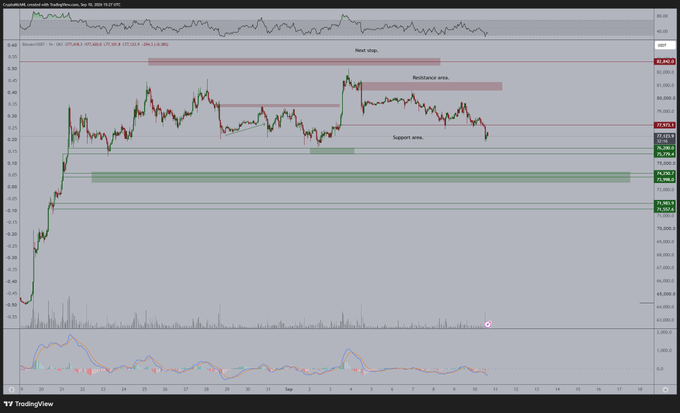This screenshot has height=413, width=680.
Task: Click the pink event marker above the volume bars
Action: point(488,324)
